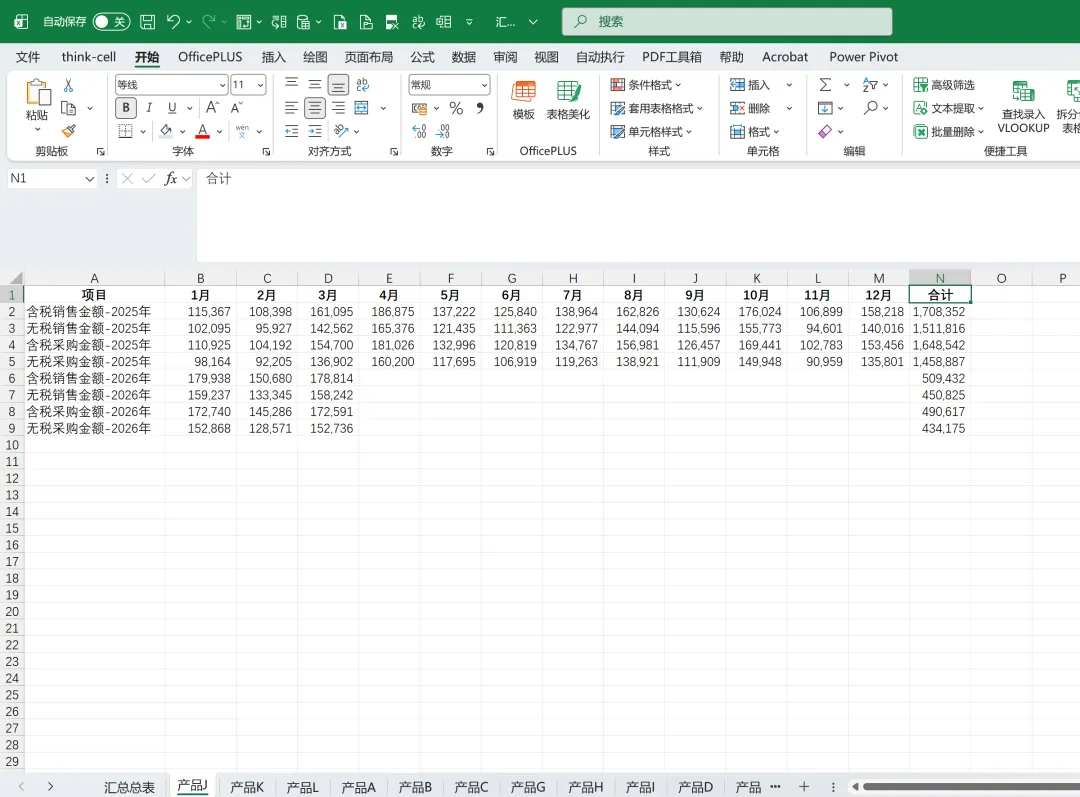The image size is (1080, 797).
Task: Add a new sheet with plus button
Action: click(x=804, y=786)
